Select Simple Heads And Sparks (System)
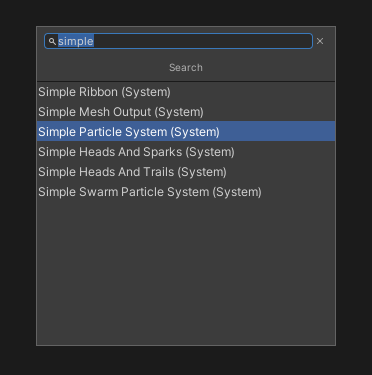 (x=186, y=152)
